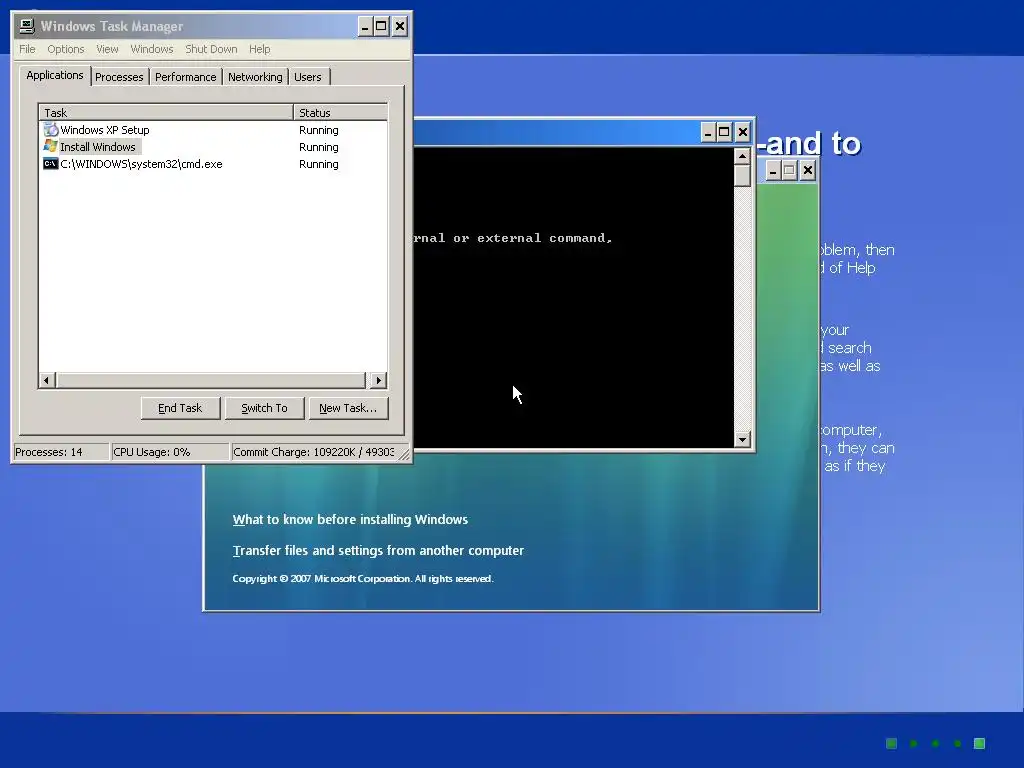Viewport: 1024px width, 768px height.
Task: Click the command prompt scroll down arrow
Action: (x=742, y=440)
